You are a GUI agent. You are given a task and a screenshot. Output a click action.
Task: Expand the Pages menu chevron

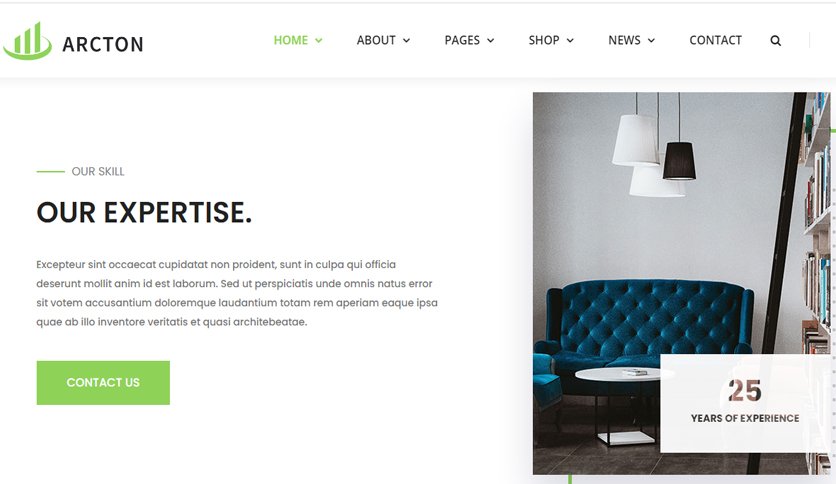[491, 41]
